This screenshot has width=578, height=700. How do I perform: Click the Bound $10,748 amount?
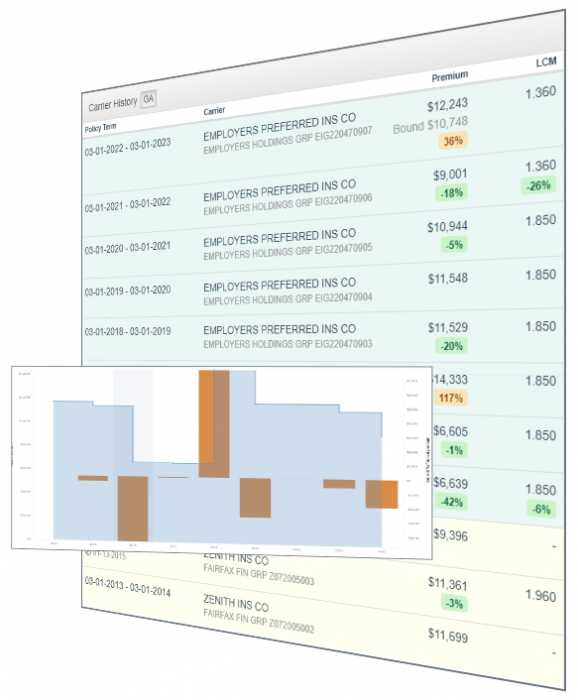click(430, 125)
